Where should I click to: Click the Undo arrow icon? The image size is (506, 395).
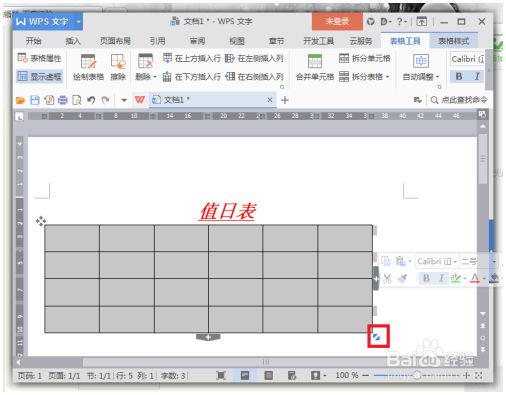click(91, 100)
